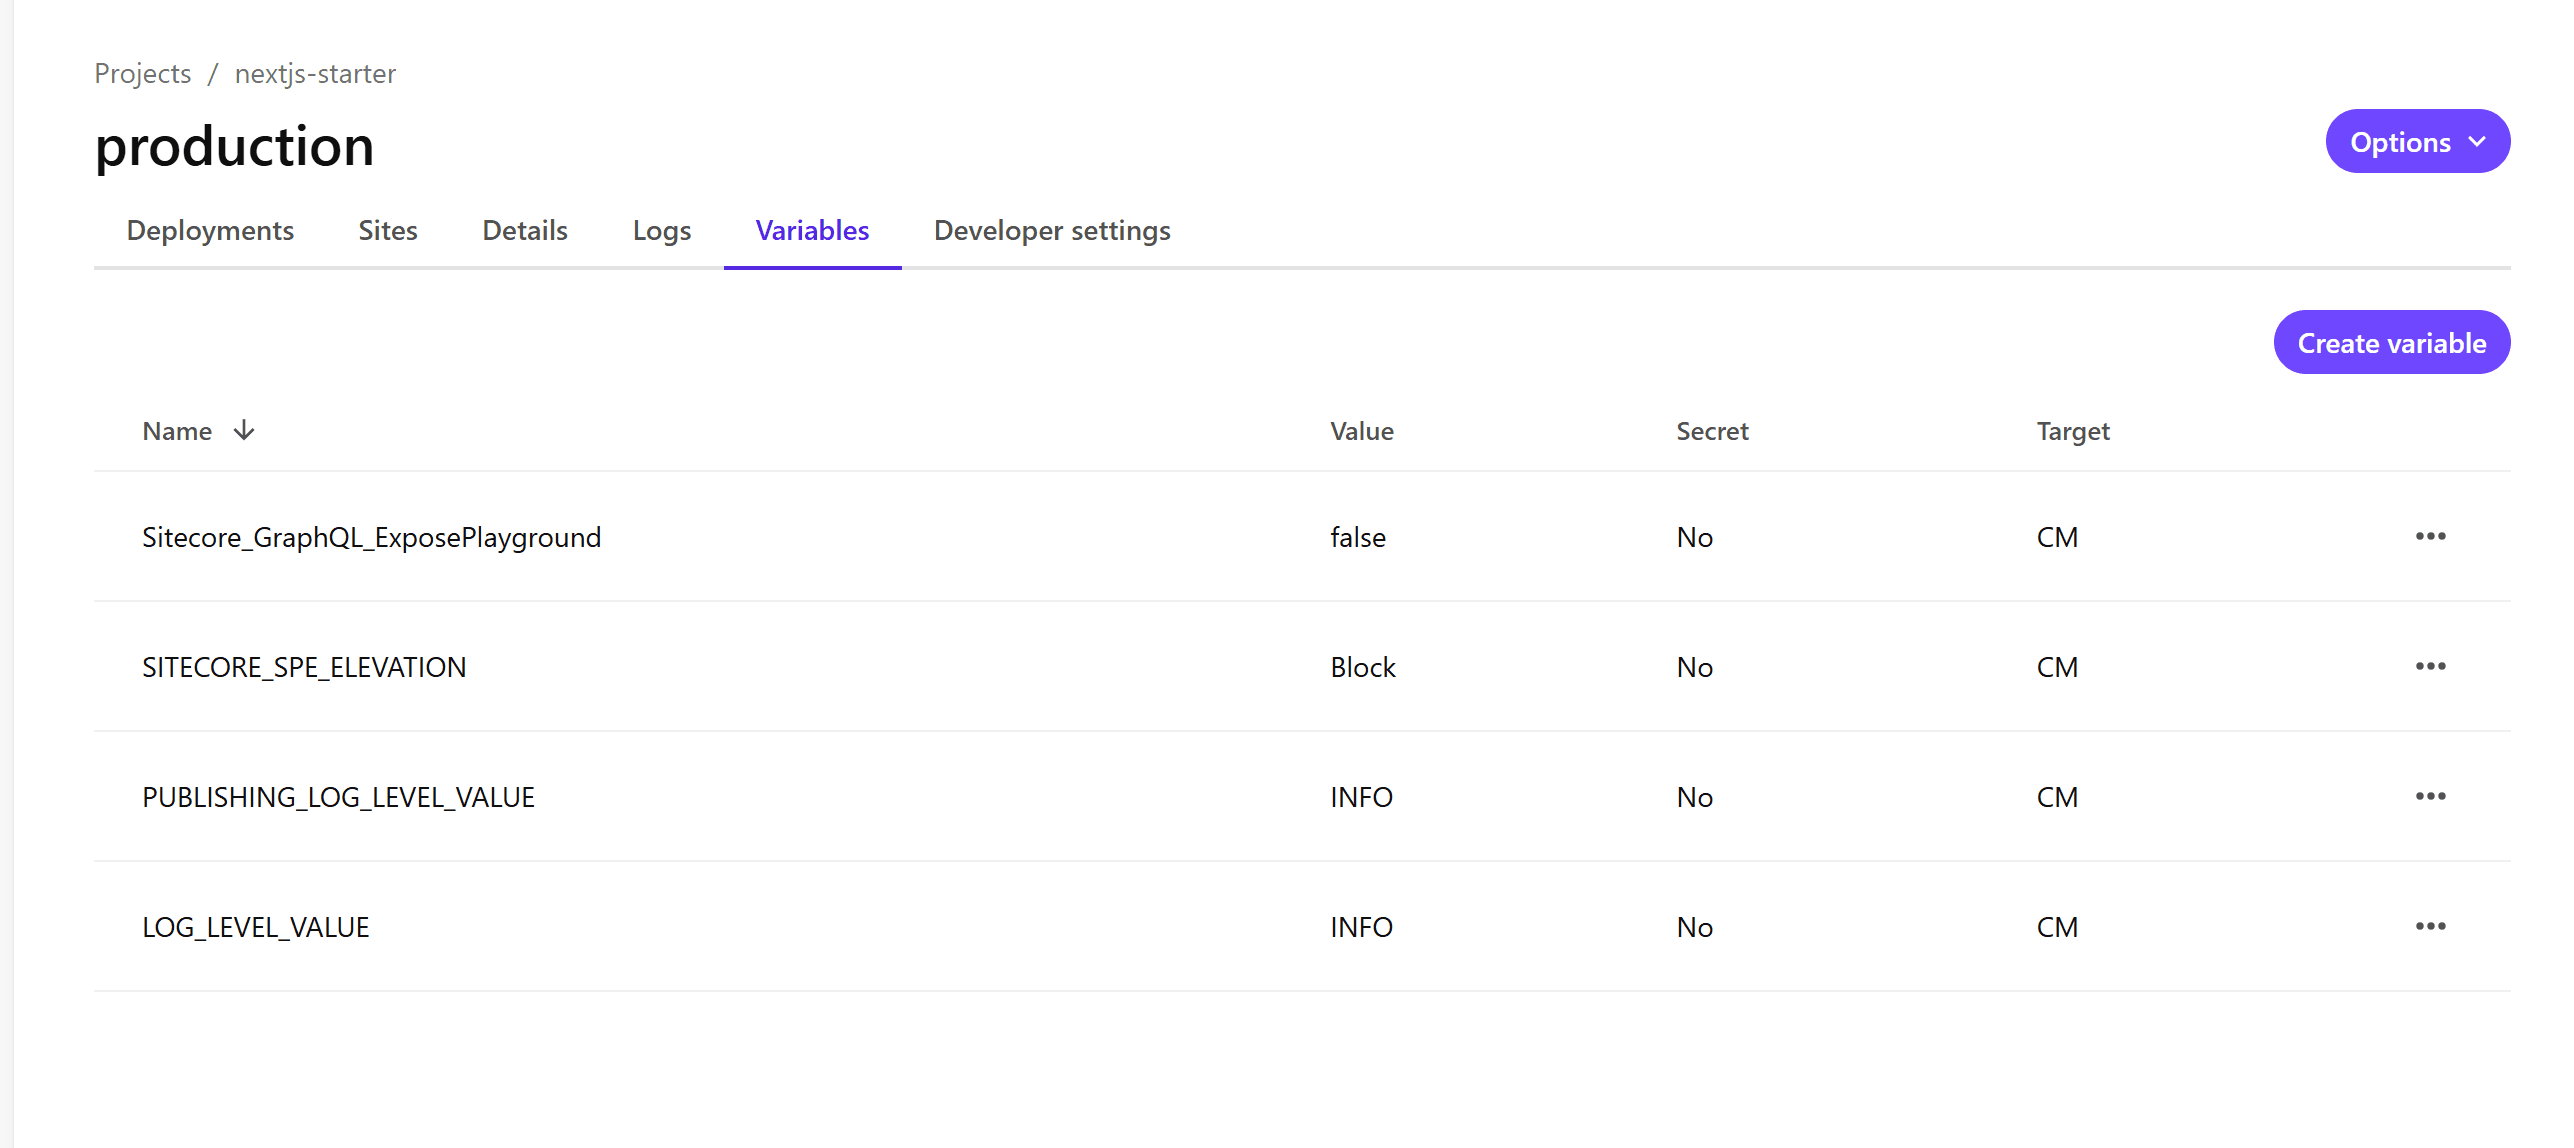This screenshot has width=2574, height=1148.
Task: Go to the Details tab
Action: tap(525, 231)
